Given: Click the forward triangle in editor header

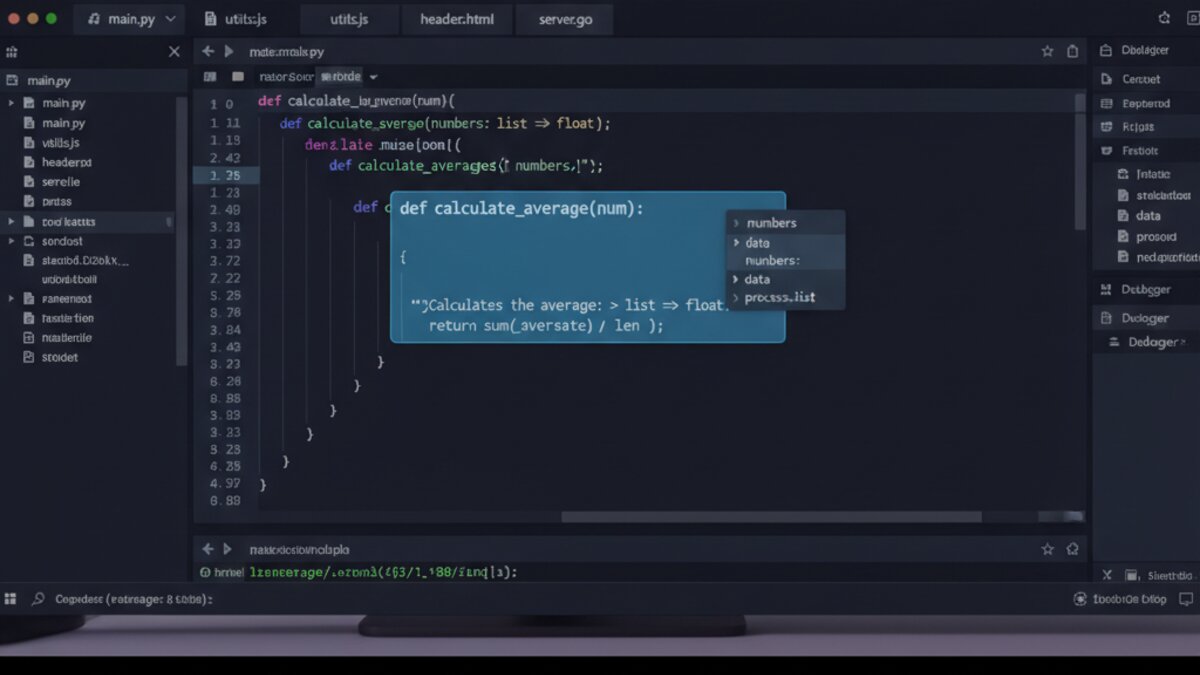Looking at the screenshot, I should [x=229, y=51].
